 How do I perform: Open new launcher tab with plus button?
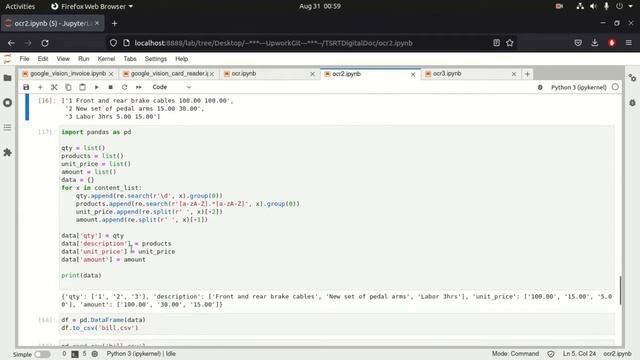[527, 74]
